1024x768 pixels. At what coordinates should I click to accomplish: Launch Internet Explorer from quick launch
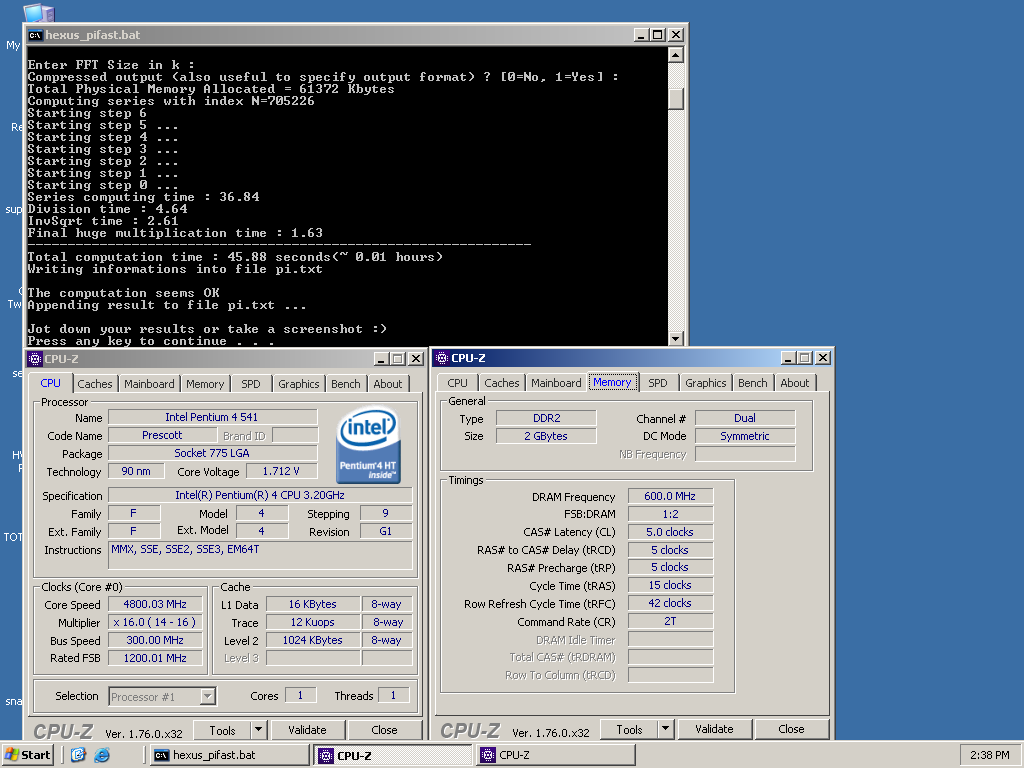(x=102, y=755)
